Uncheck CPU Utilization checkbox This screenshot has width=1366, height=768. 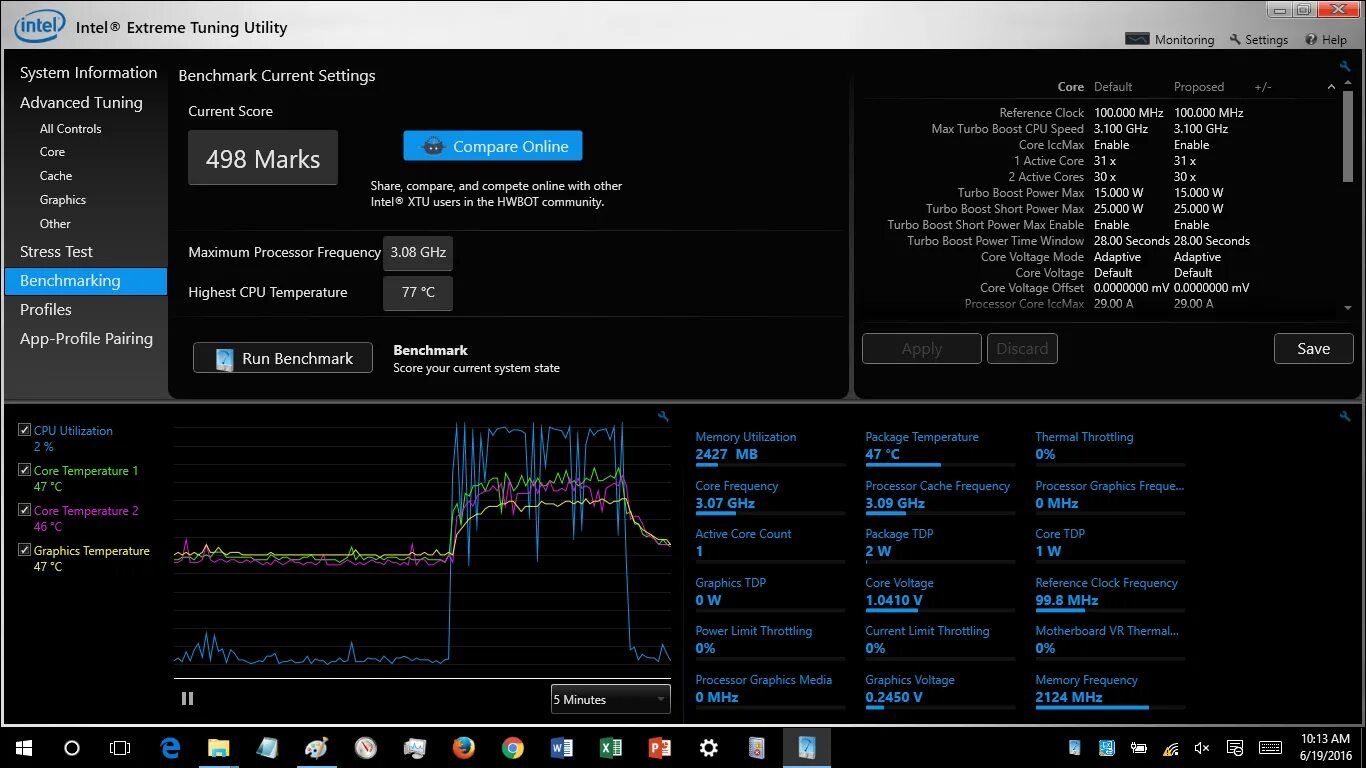[x=25, y=430]
